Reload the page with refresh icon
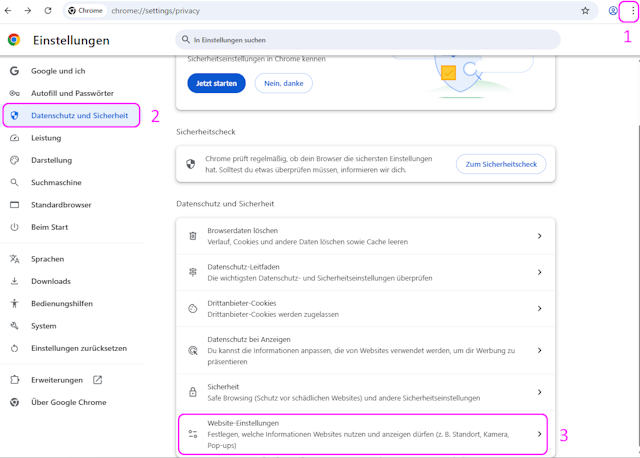640x458 pixels. point(48,11)
